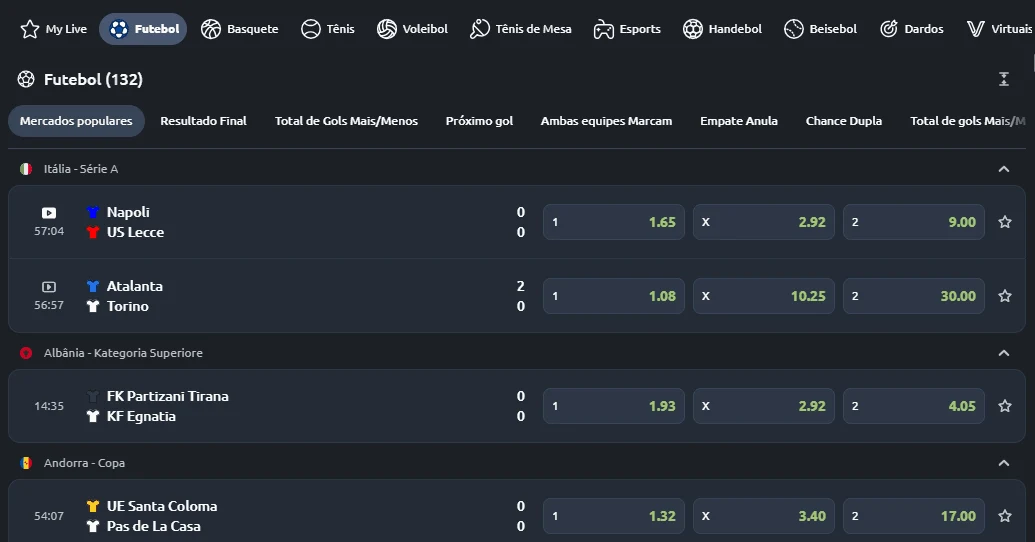Open Handebol ball icon
The image size is (1035, 542).
(x=692, y=29)
